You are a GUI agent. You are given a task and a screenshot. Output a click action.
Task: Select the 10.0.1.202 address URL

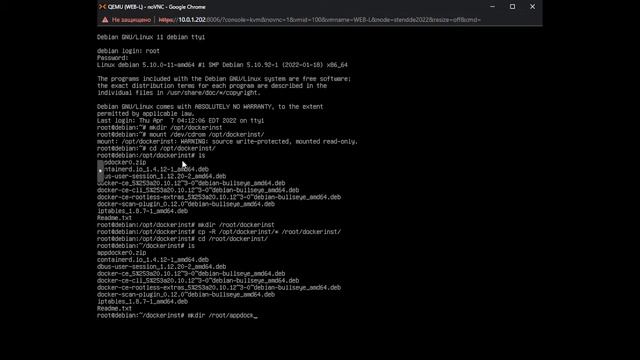319,20
